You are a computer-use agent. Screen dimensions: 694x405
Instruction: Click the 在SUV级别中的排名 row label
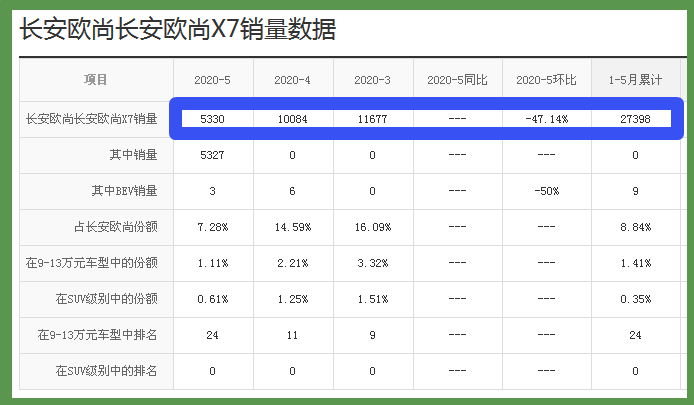tap(107, 370)
